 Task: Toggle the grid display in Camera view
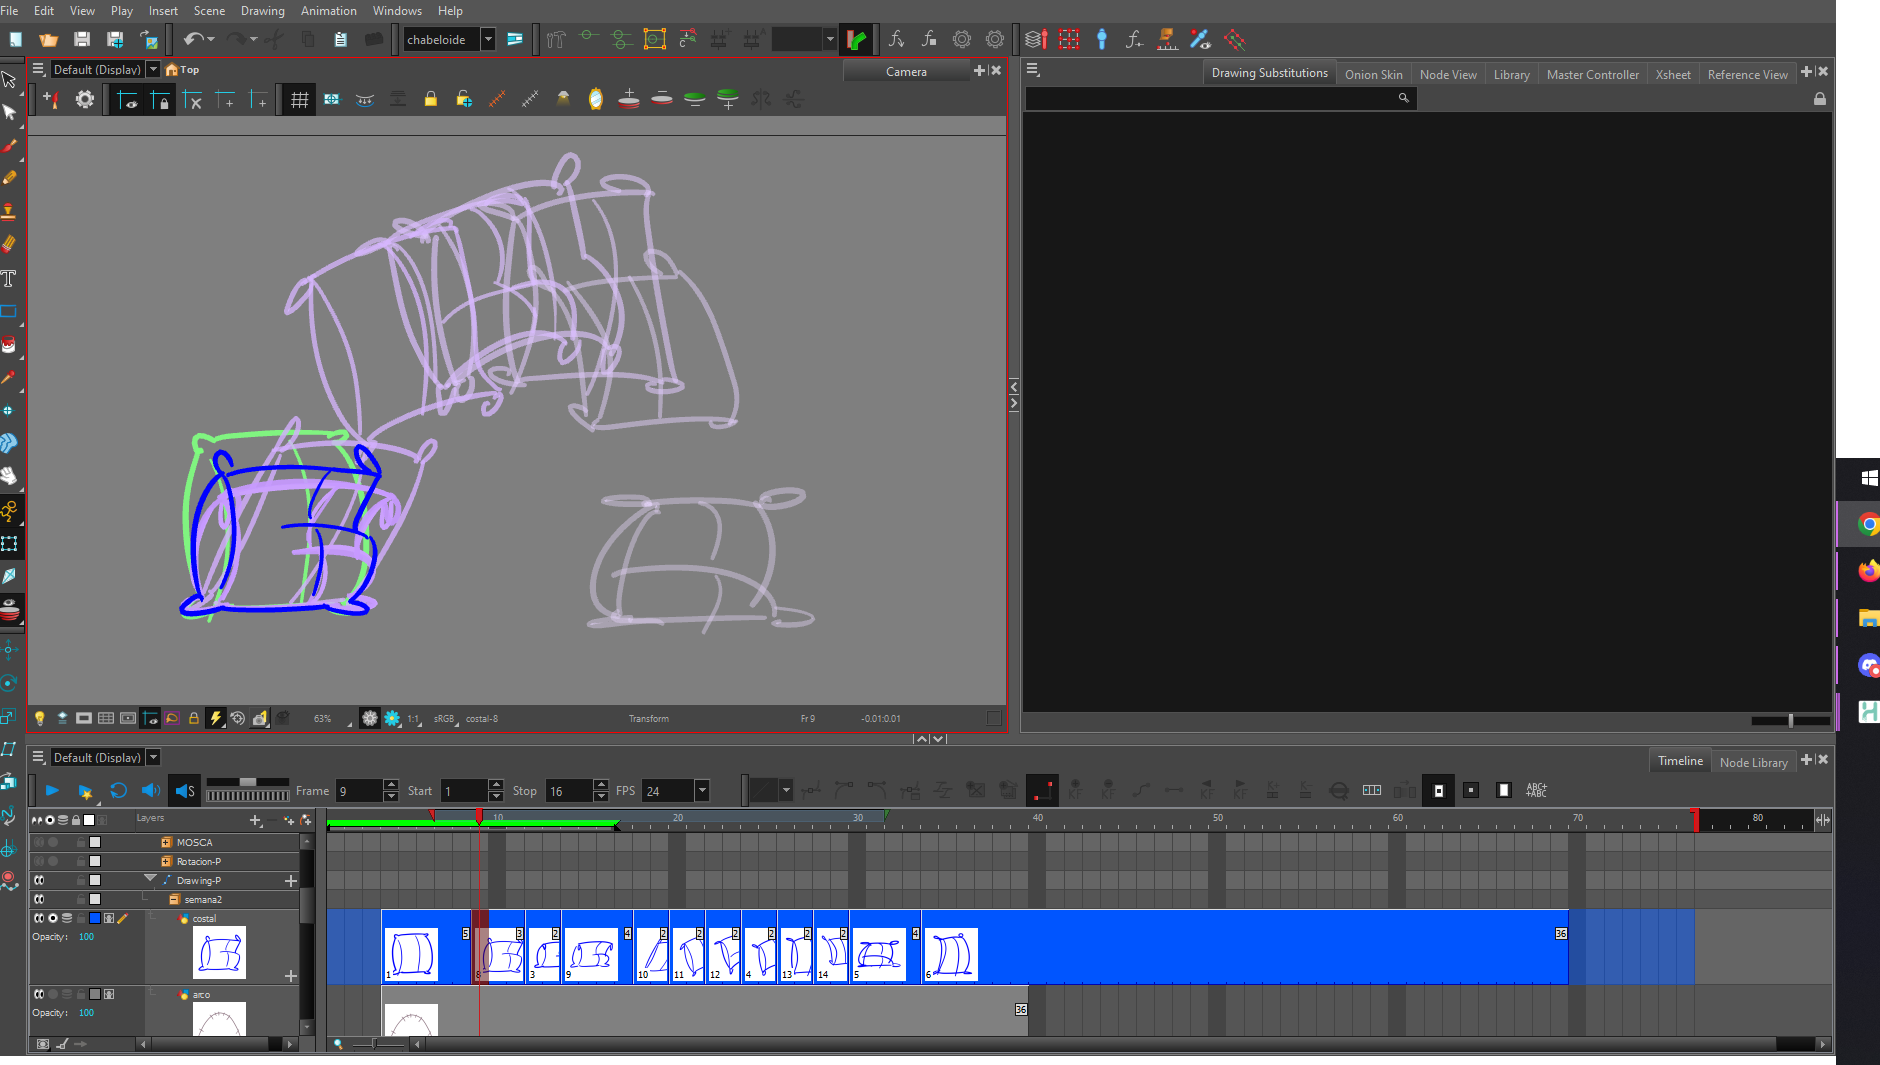(x=299, y=99)
